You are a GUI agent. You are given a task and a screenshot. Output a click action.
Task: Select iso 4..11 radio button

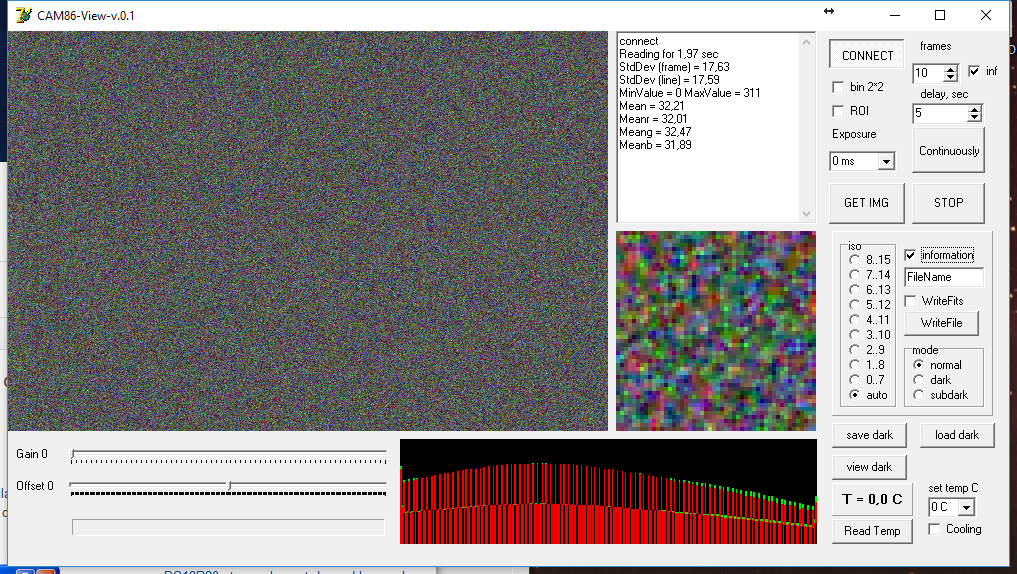click(x=854, y=320)
